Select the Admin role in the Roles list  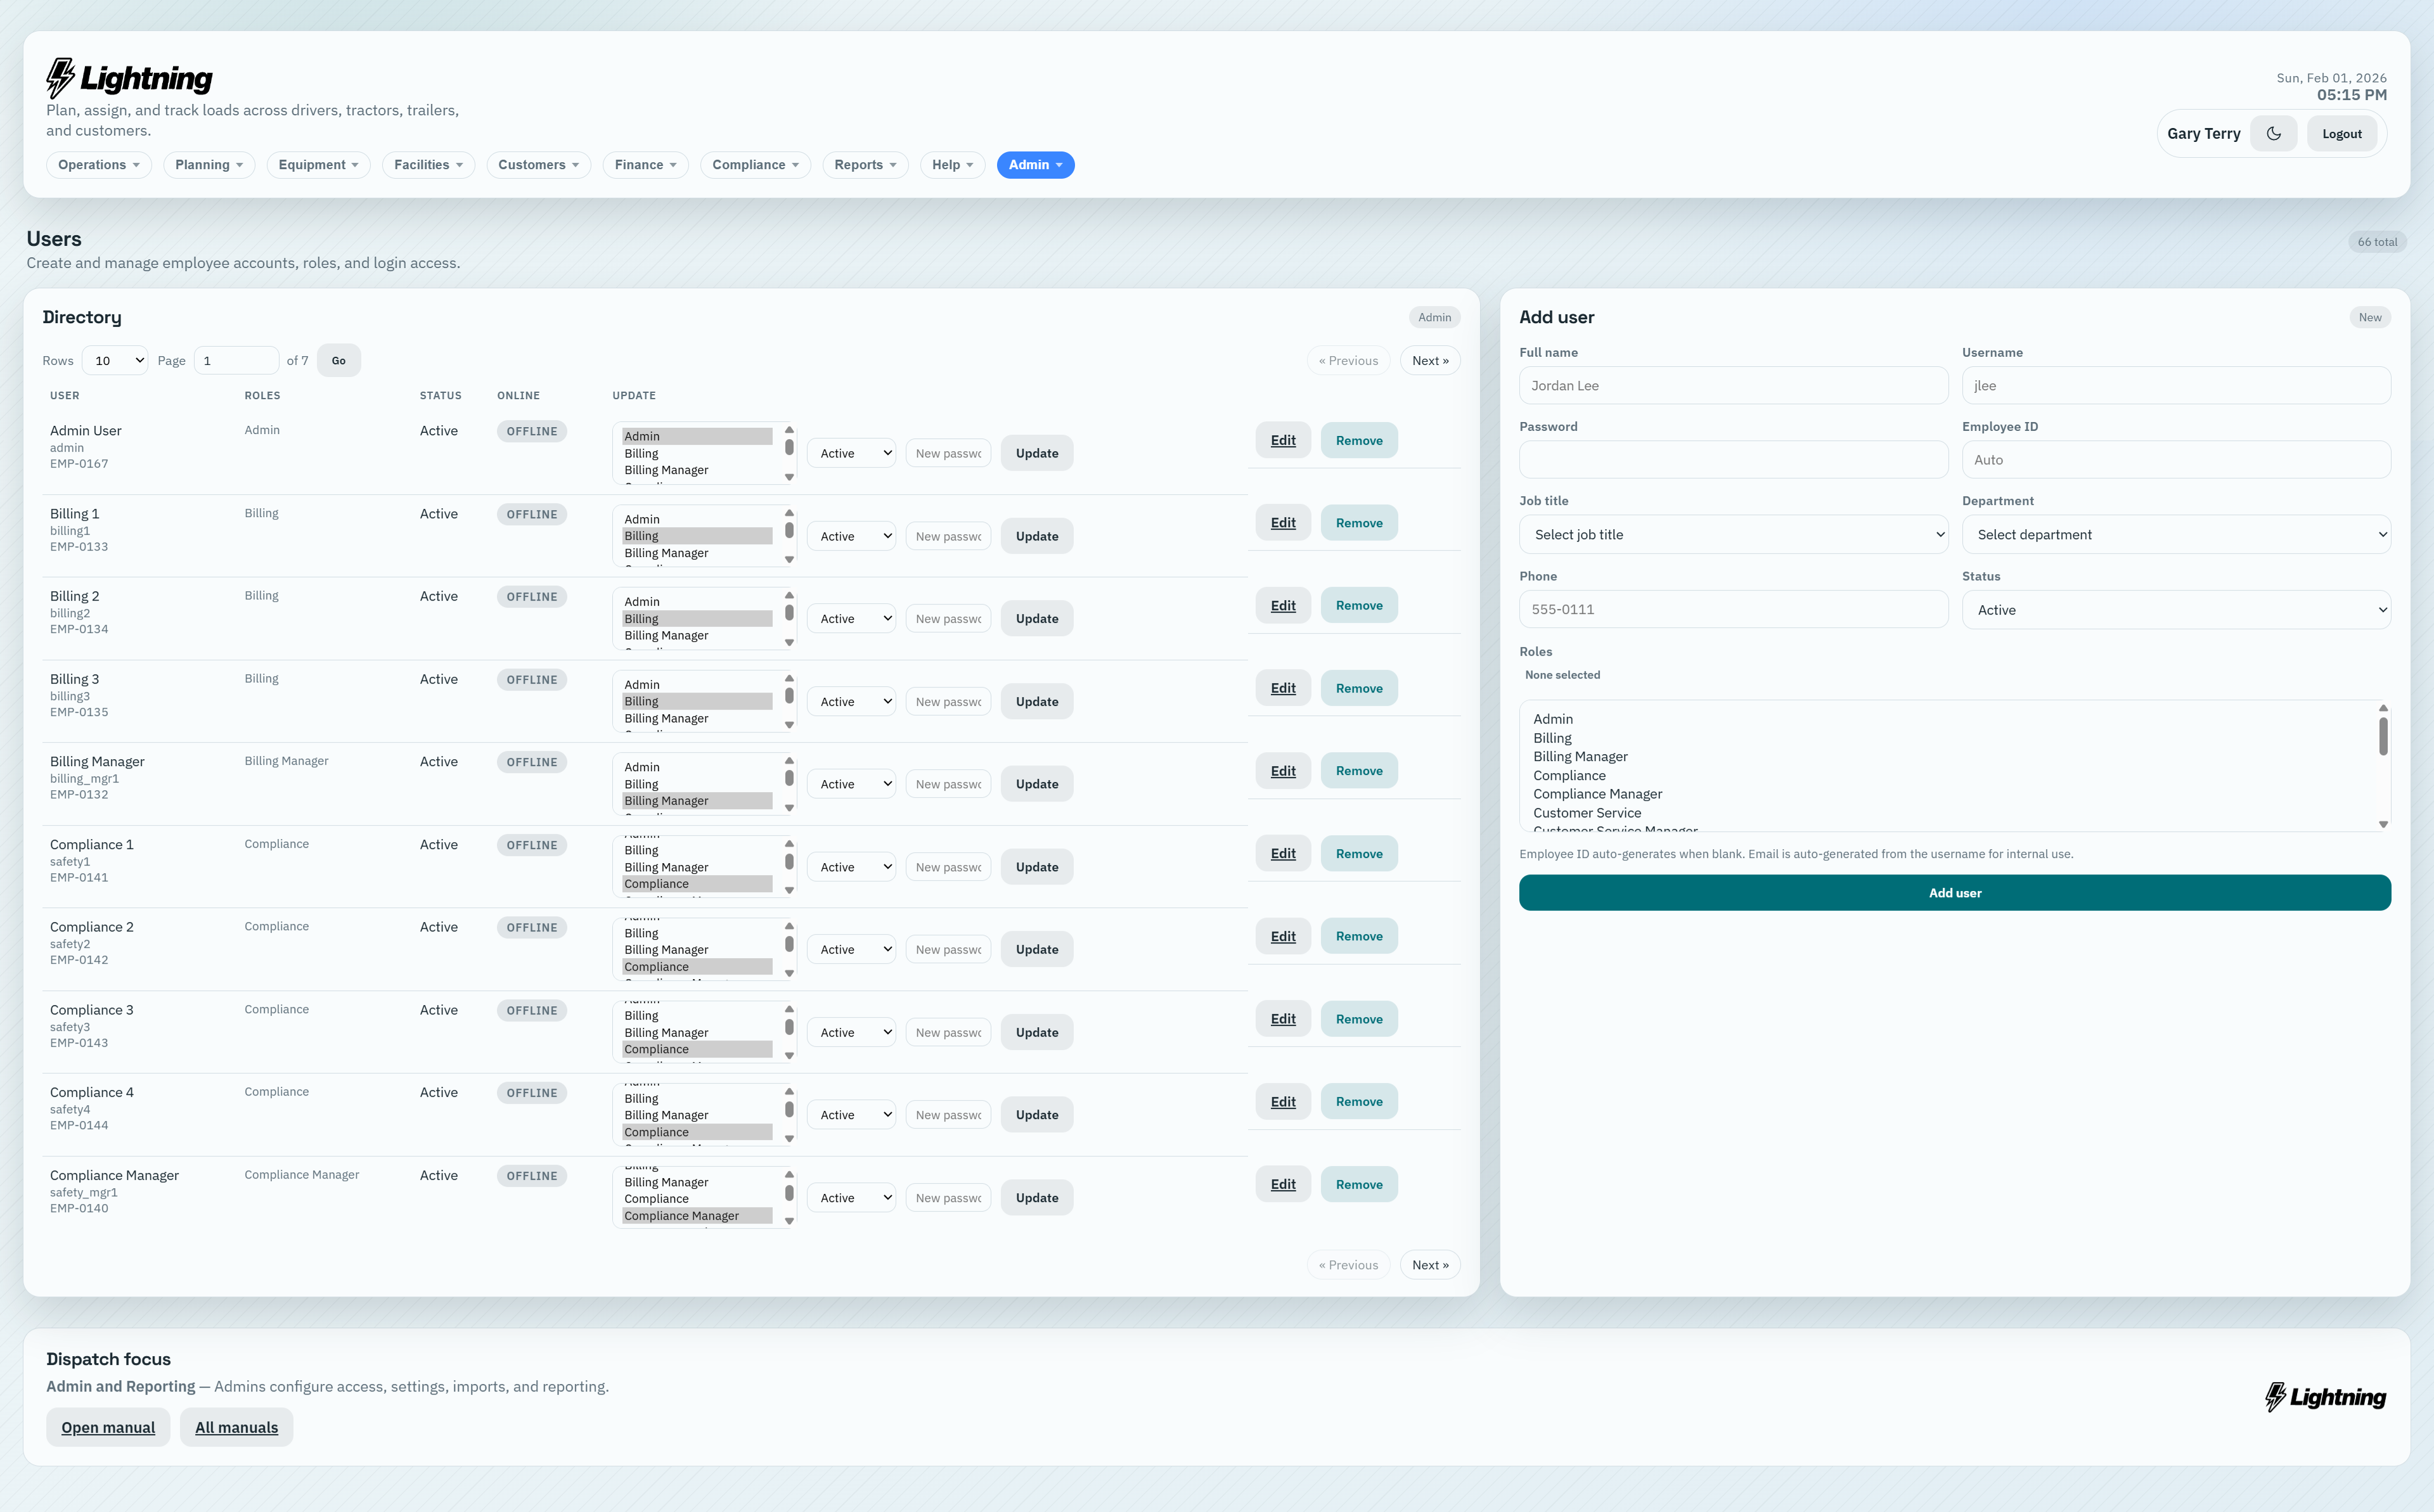pos(1553,718)
